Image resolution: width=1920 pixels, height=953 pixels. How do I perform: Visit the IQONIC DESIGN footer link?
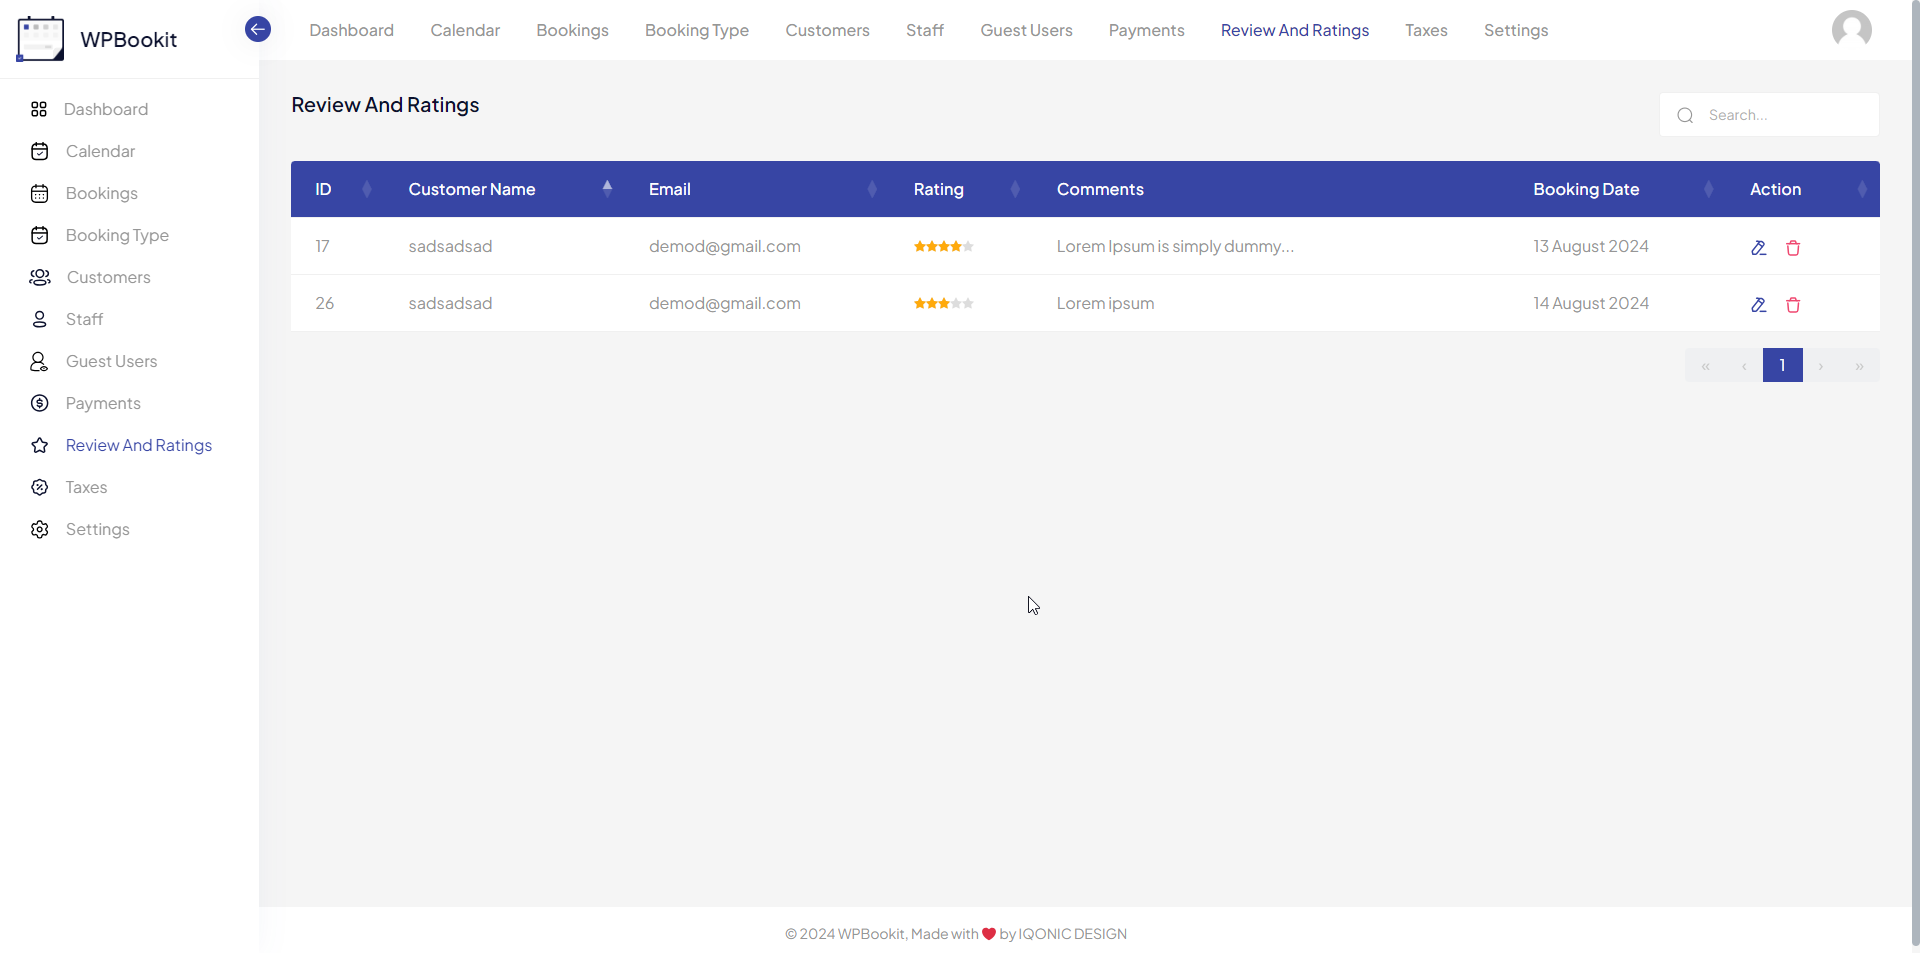coord(1071,933)
